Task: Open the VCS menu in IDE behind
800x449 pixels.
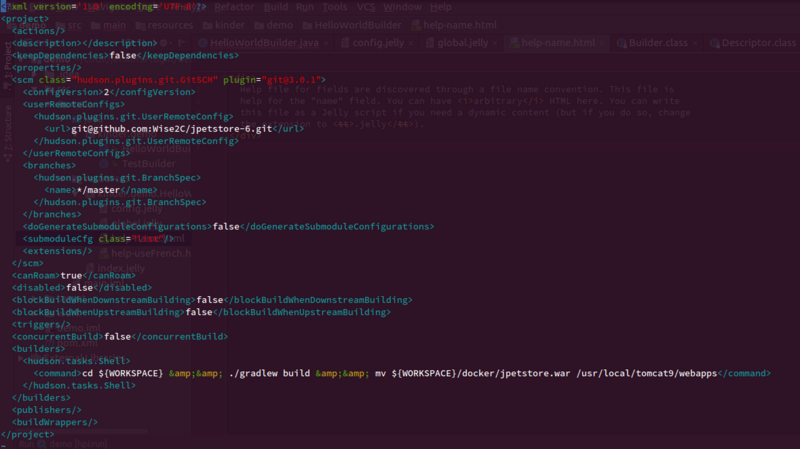Action: coord(365,7)
